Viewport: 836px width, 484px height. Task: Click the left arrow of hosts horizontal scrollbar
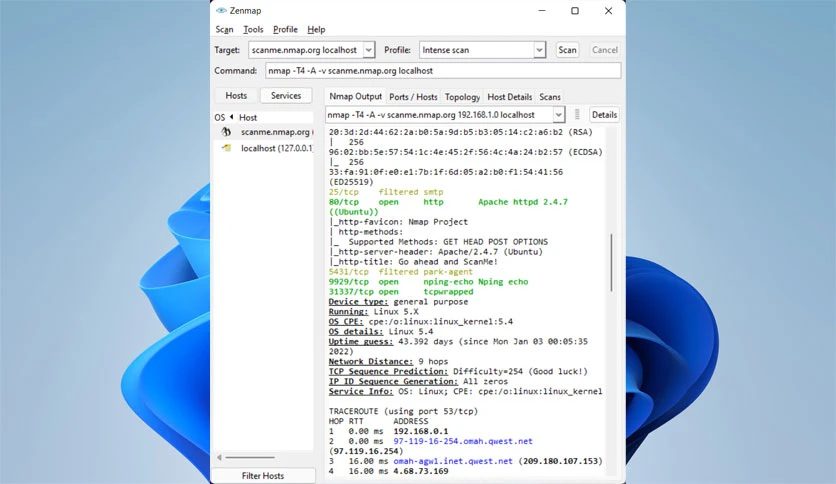(219, 457)
